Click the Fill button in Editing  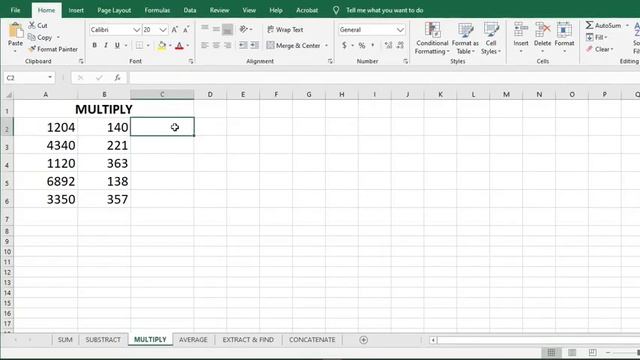pyautogui.click(x=596, y=37)
